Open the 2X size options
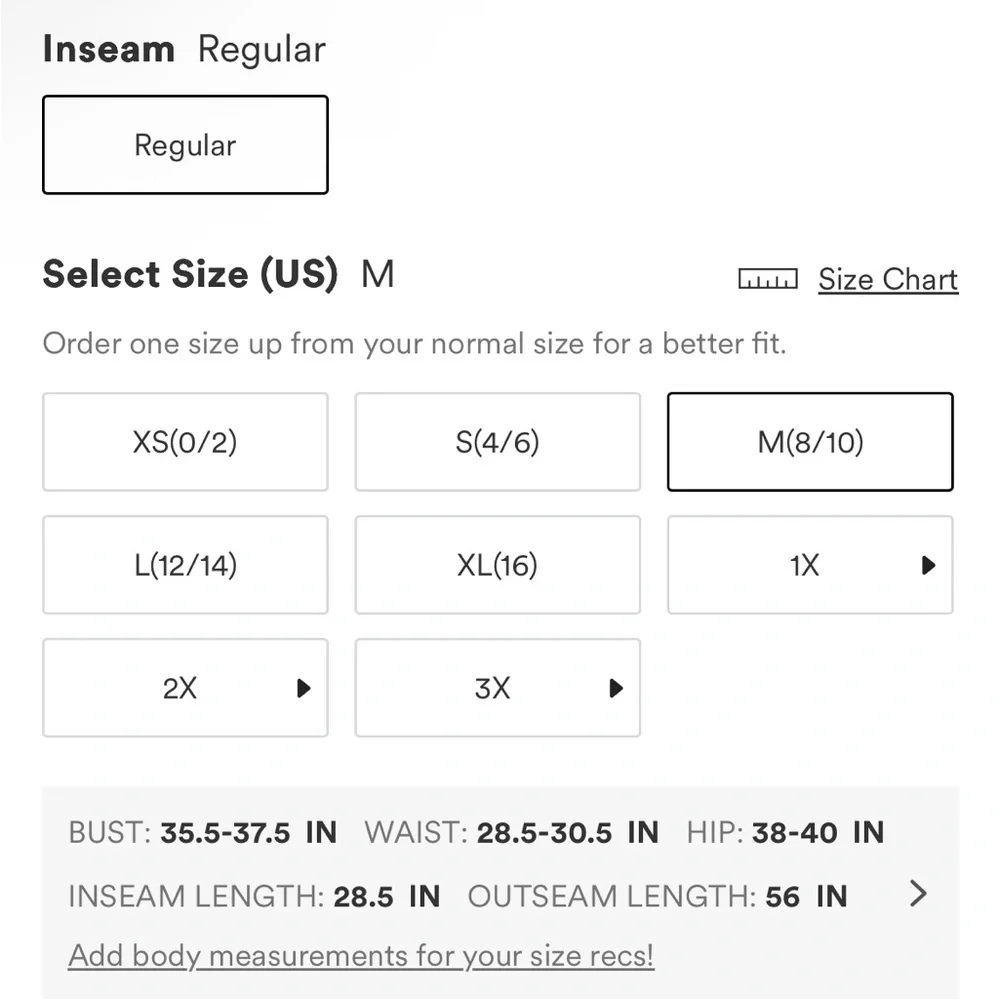This screenshot has height=1000, width=1000. click(180, 688)
